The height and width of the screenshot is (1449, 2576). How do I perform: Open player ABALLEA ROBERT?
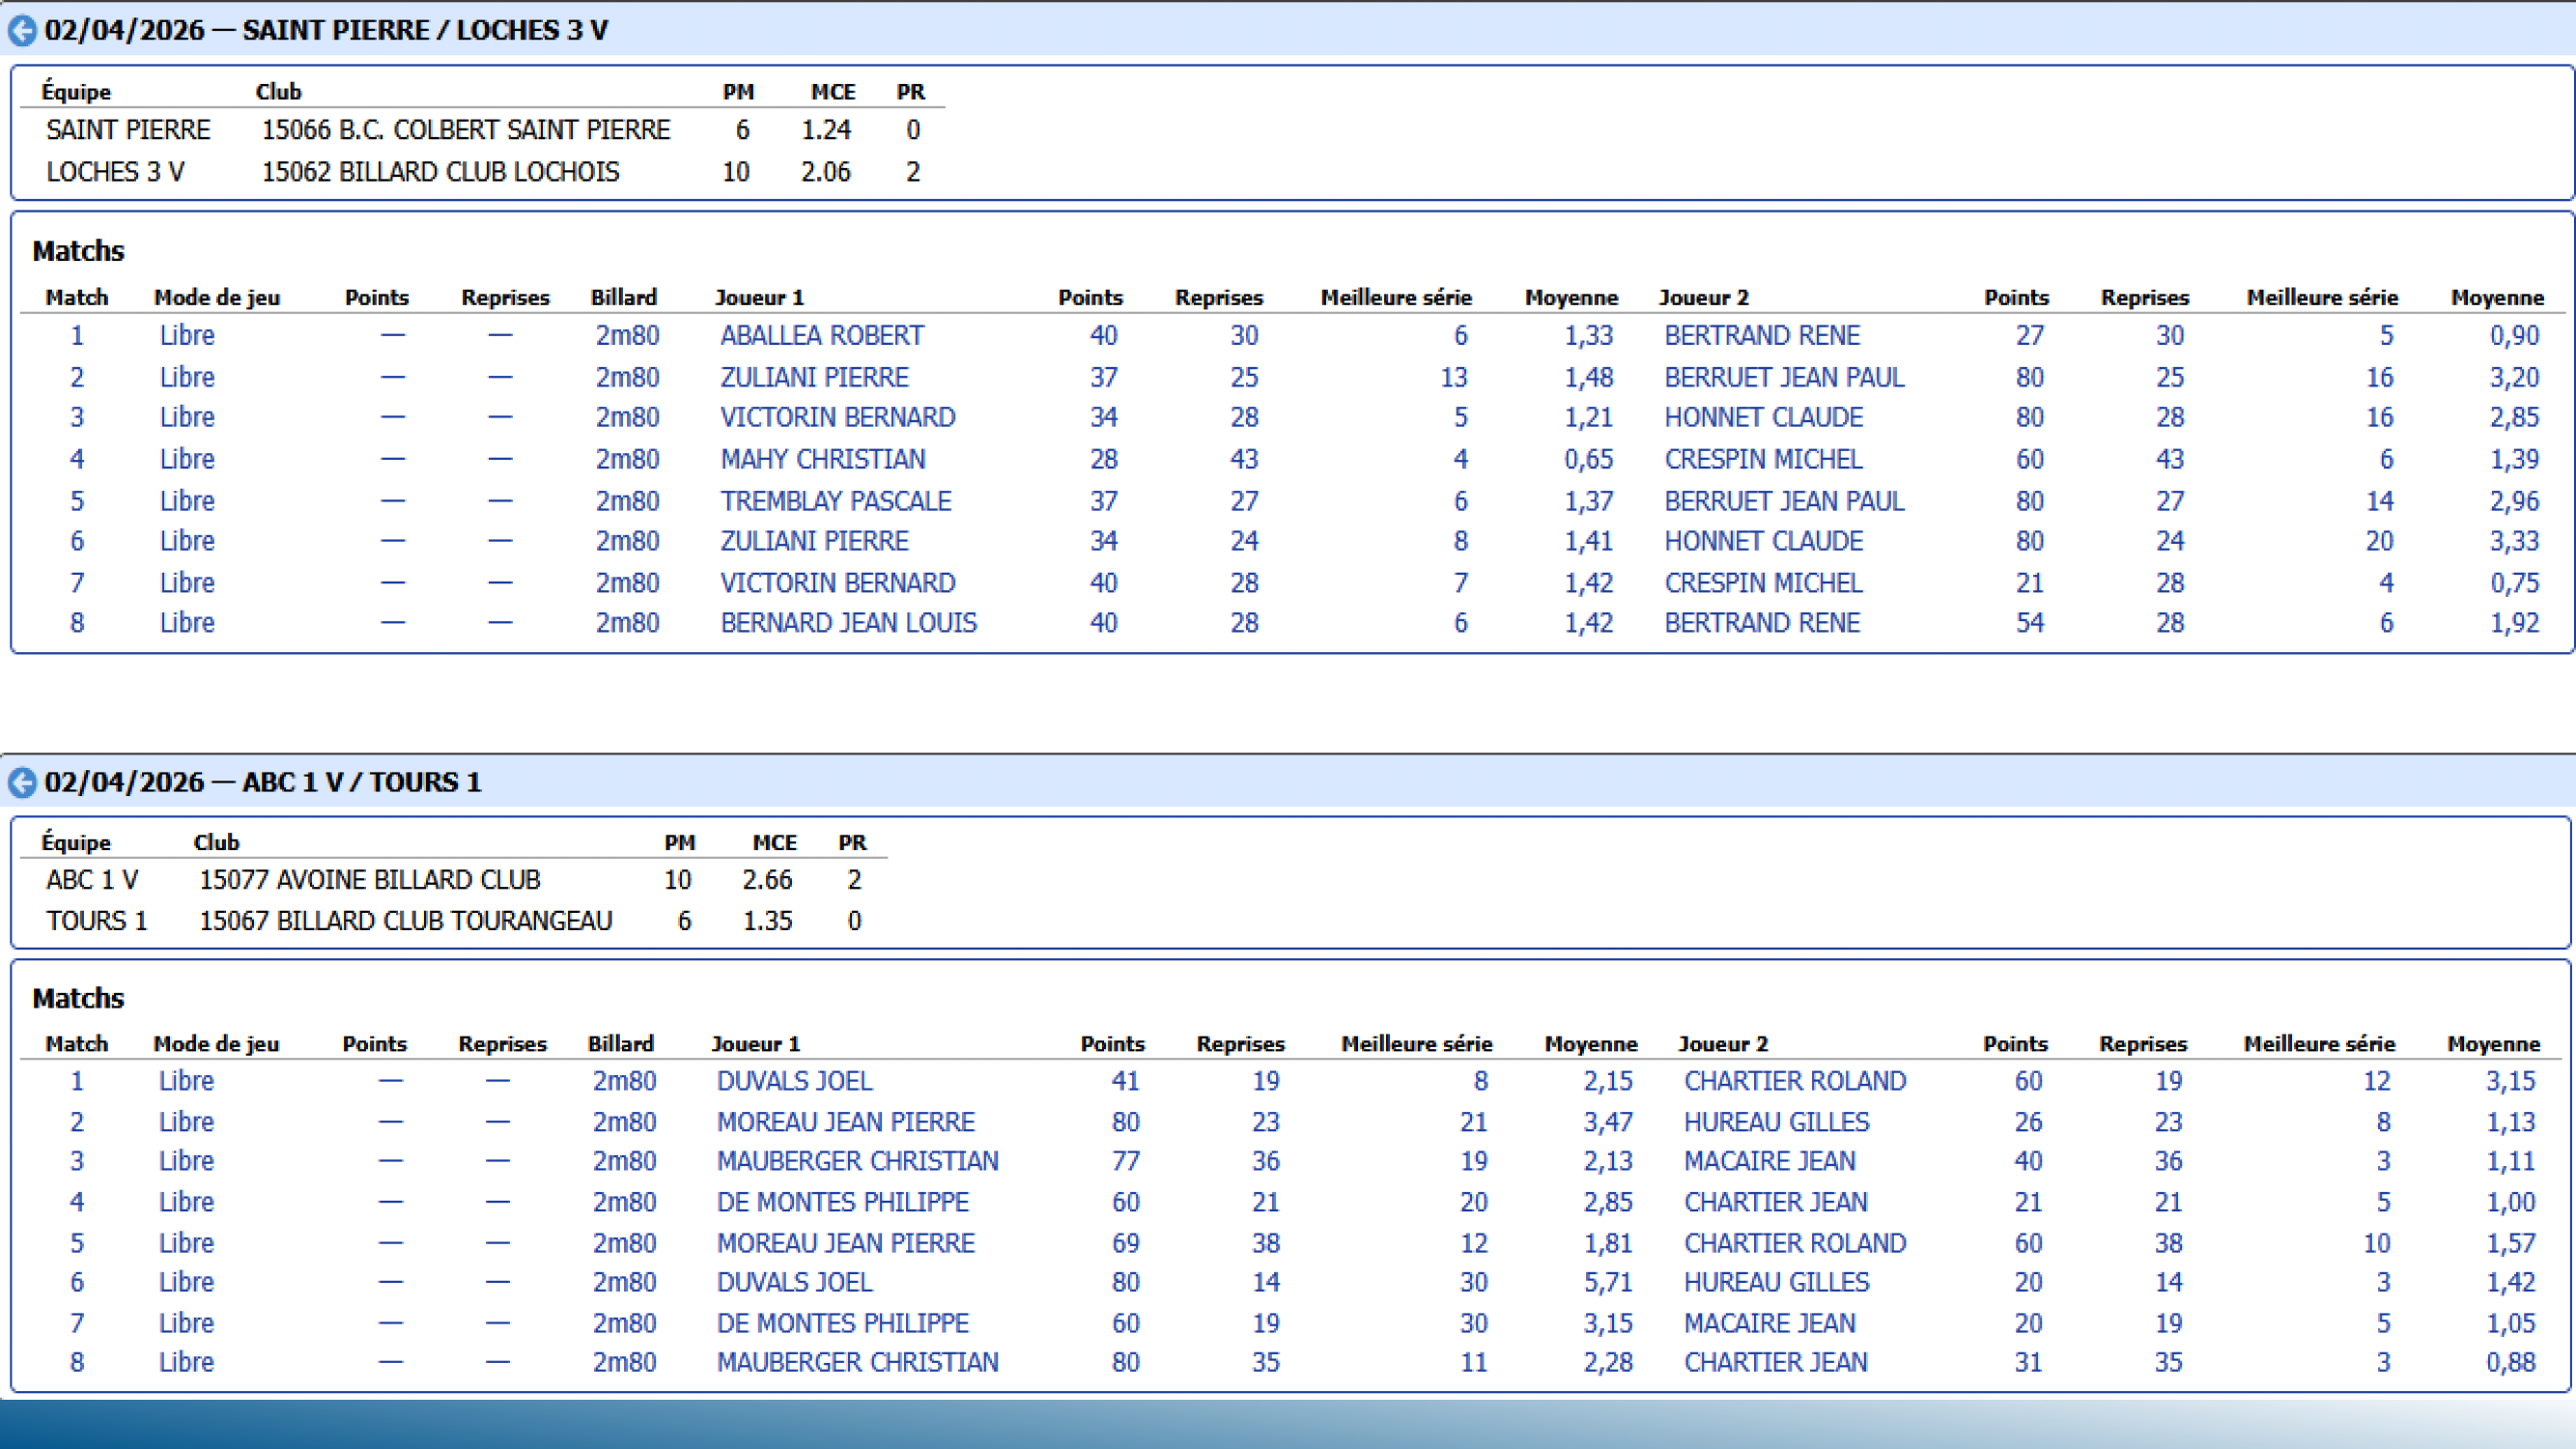821,336
